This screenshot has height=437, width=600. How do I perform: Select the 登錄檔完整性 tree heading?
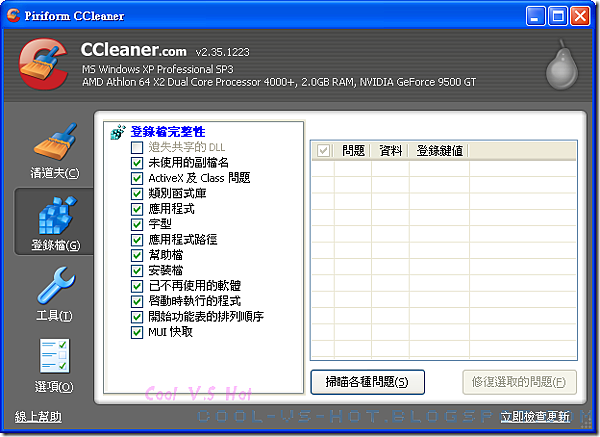click(168, 132)
